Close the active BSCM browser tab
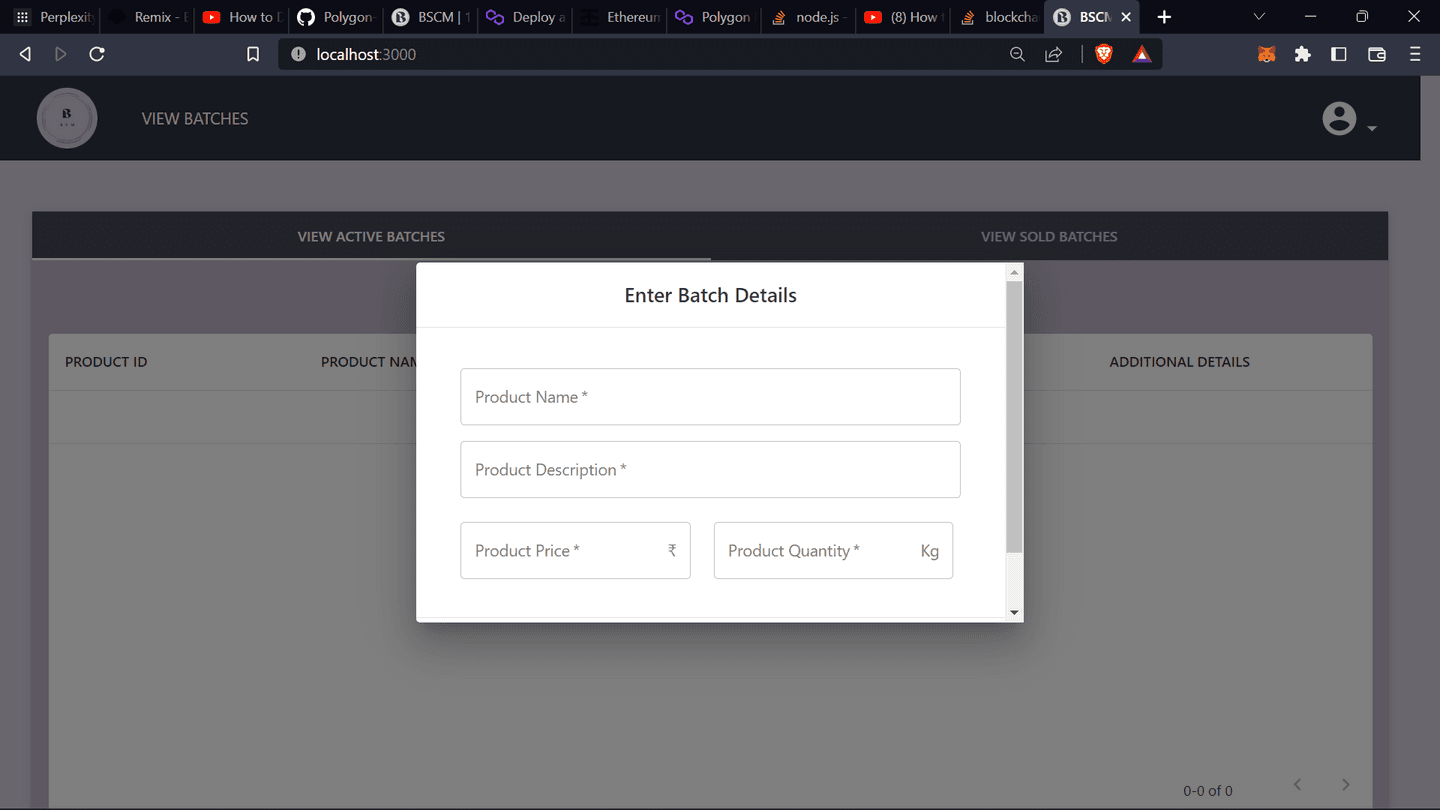The image size is (1440, 810). pyautogui.click(x=1126, y=17)
